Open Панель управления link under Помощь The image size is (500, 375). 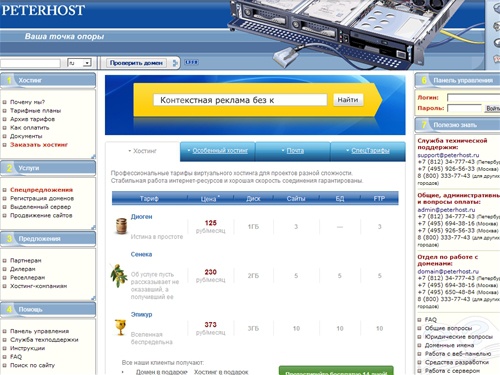[x=39, y=331]
